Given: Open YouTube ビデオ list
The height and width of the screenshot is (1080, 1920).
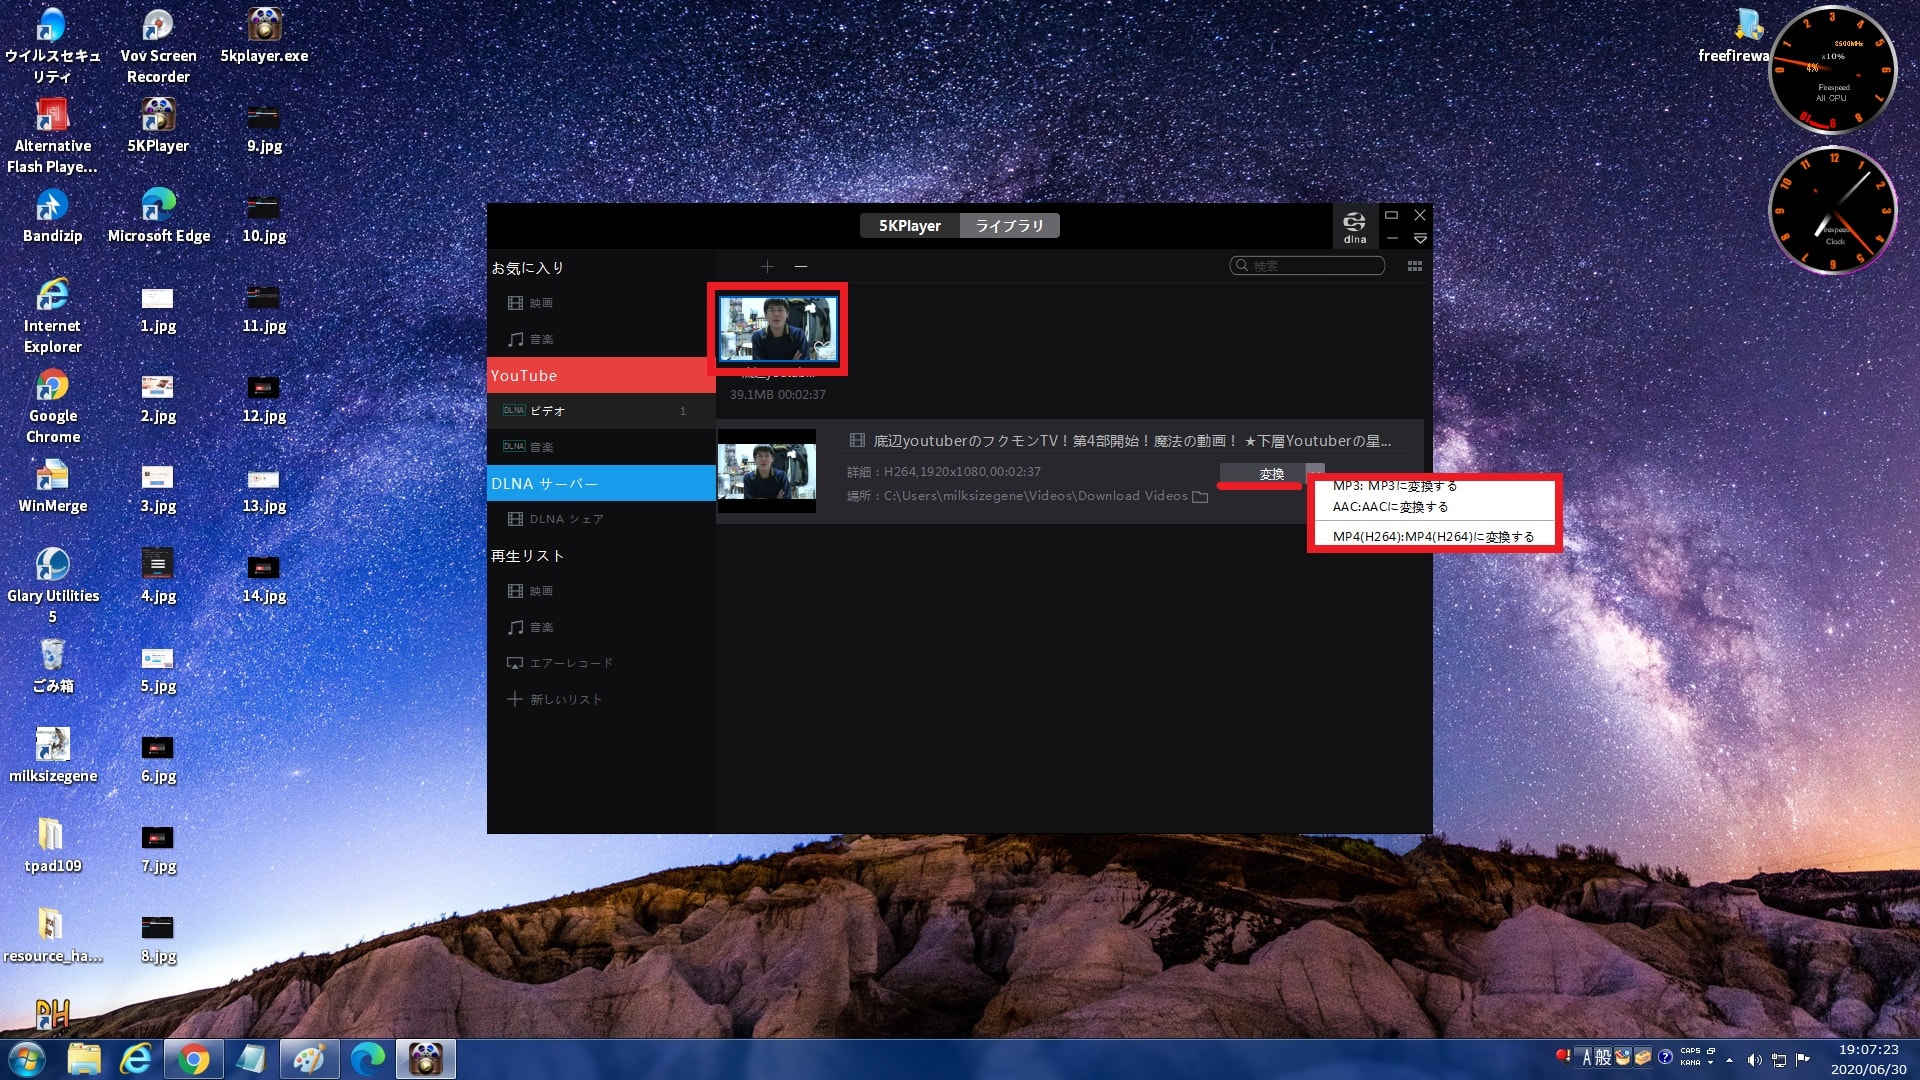Looking at the screenshot, I should [x=600, y=411].
